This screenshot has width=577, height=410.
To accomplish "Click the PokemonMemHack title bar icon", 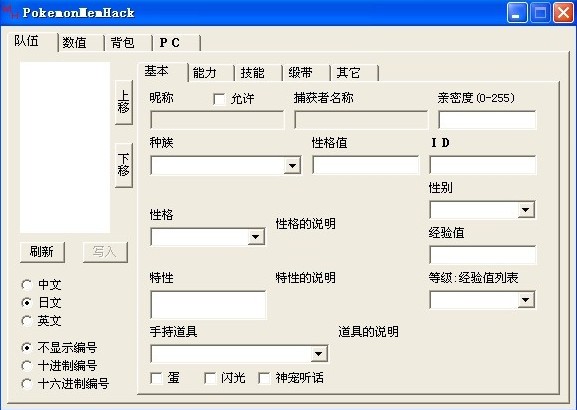I will point(11,13).
